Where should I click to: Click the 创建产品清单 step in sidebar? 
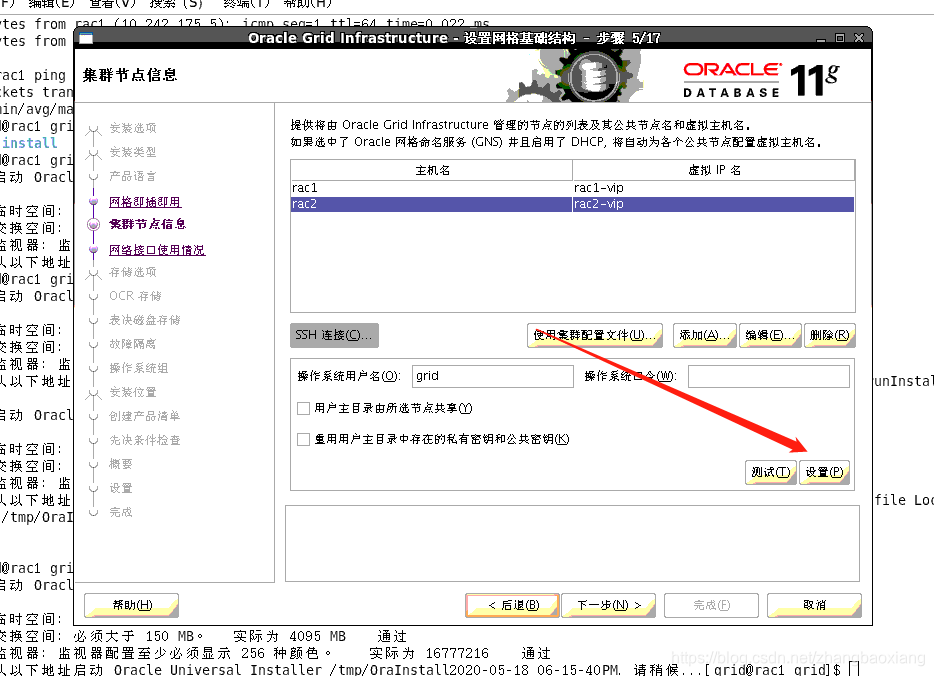pyautogui.click(x=145, y=416)
